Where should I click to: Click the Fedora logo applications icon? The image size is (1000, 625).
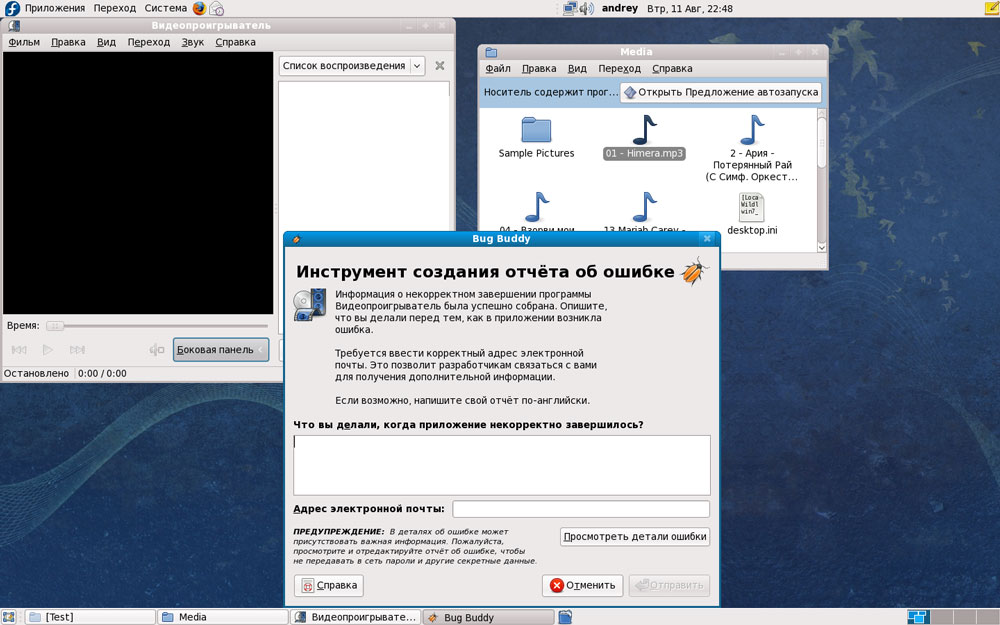[12, 8]
